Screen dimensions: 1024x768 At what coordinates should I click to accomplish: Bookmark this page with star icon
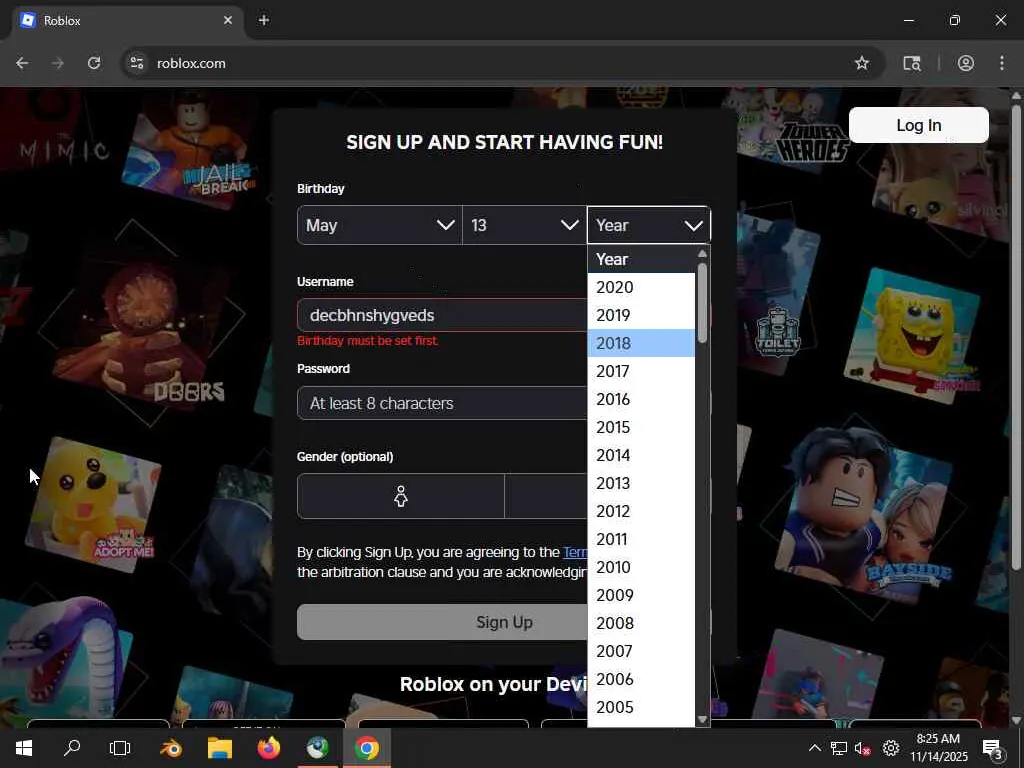[x=861, y=63]
